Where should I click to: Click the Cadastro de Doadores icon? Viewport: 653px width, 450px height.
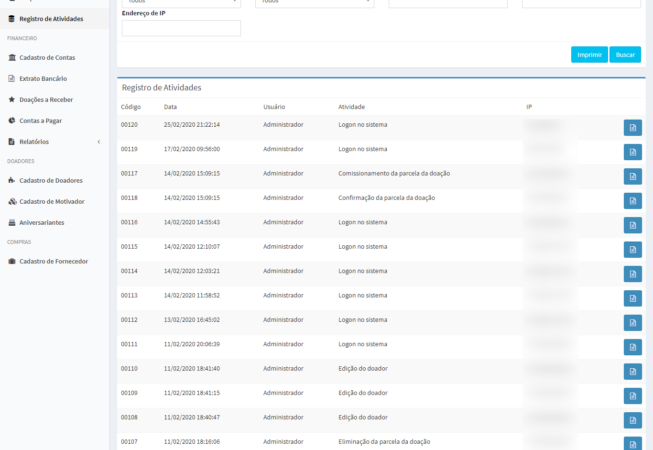coord(11,180)
